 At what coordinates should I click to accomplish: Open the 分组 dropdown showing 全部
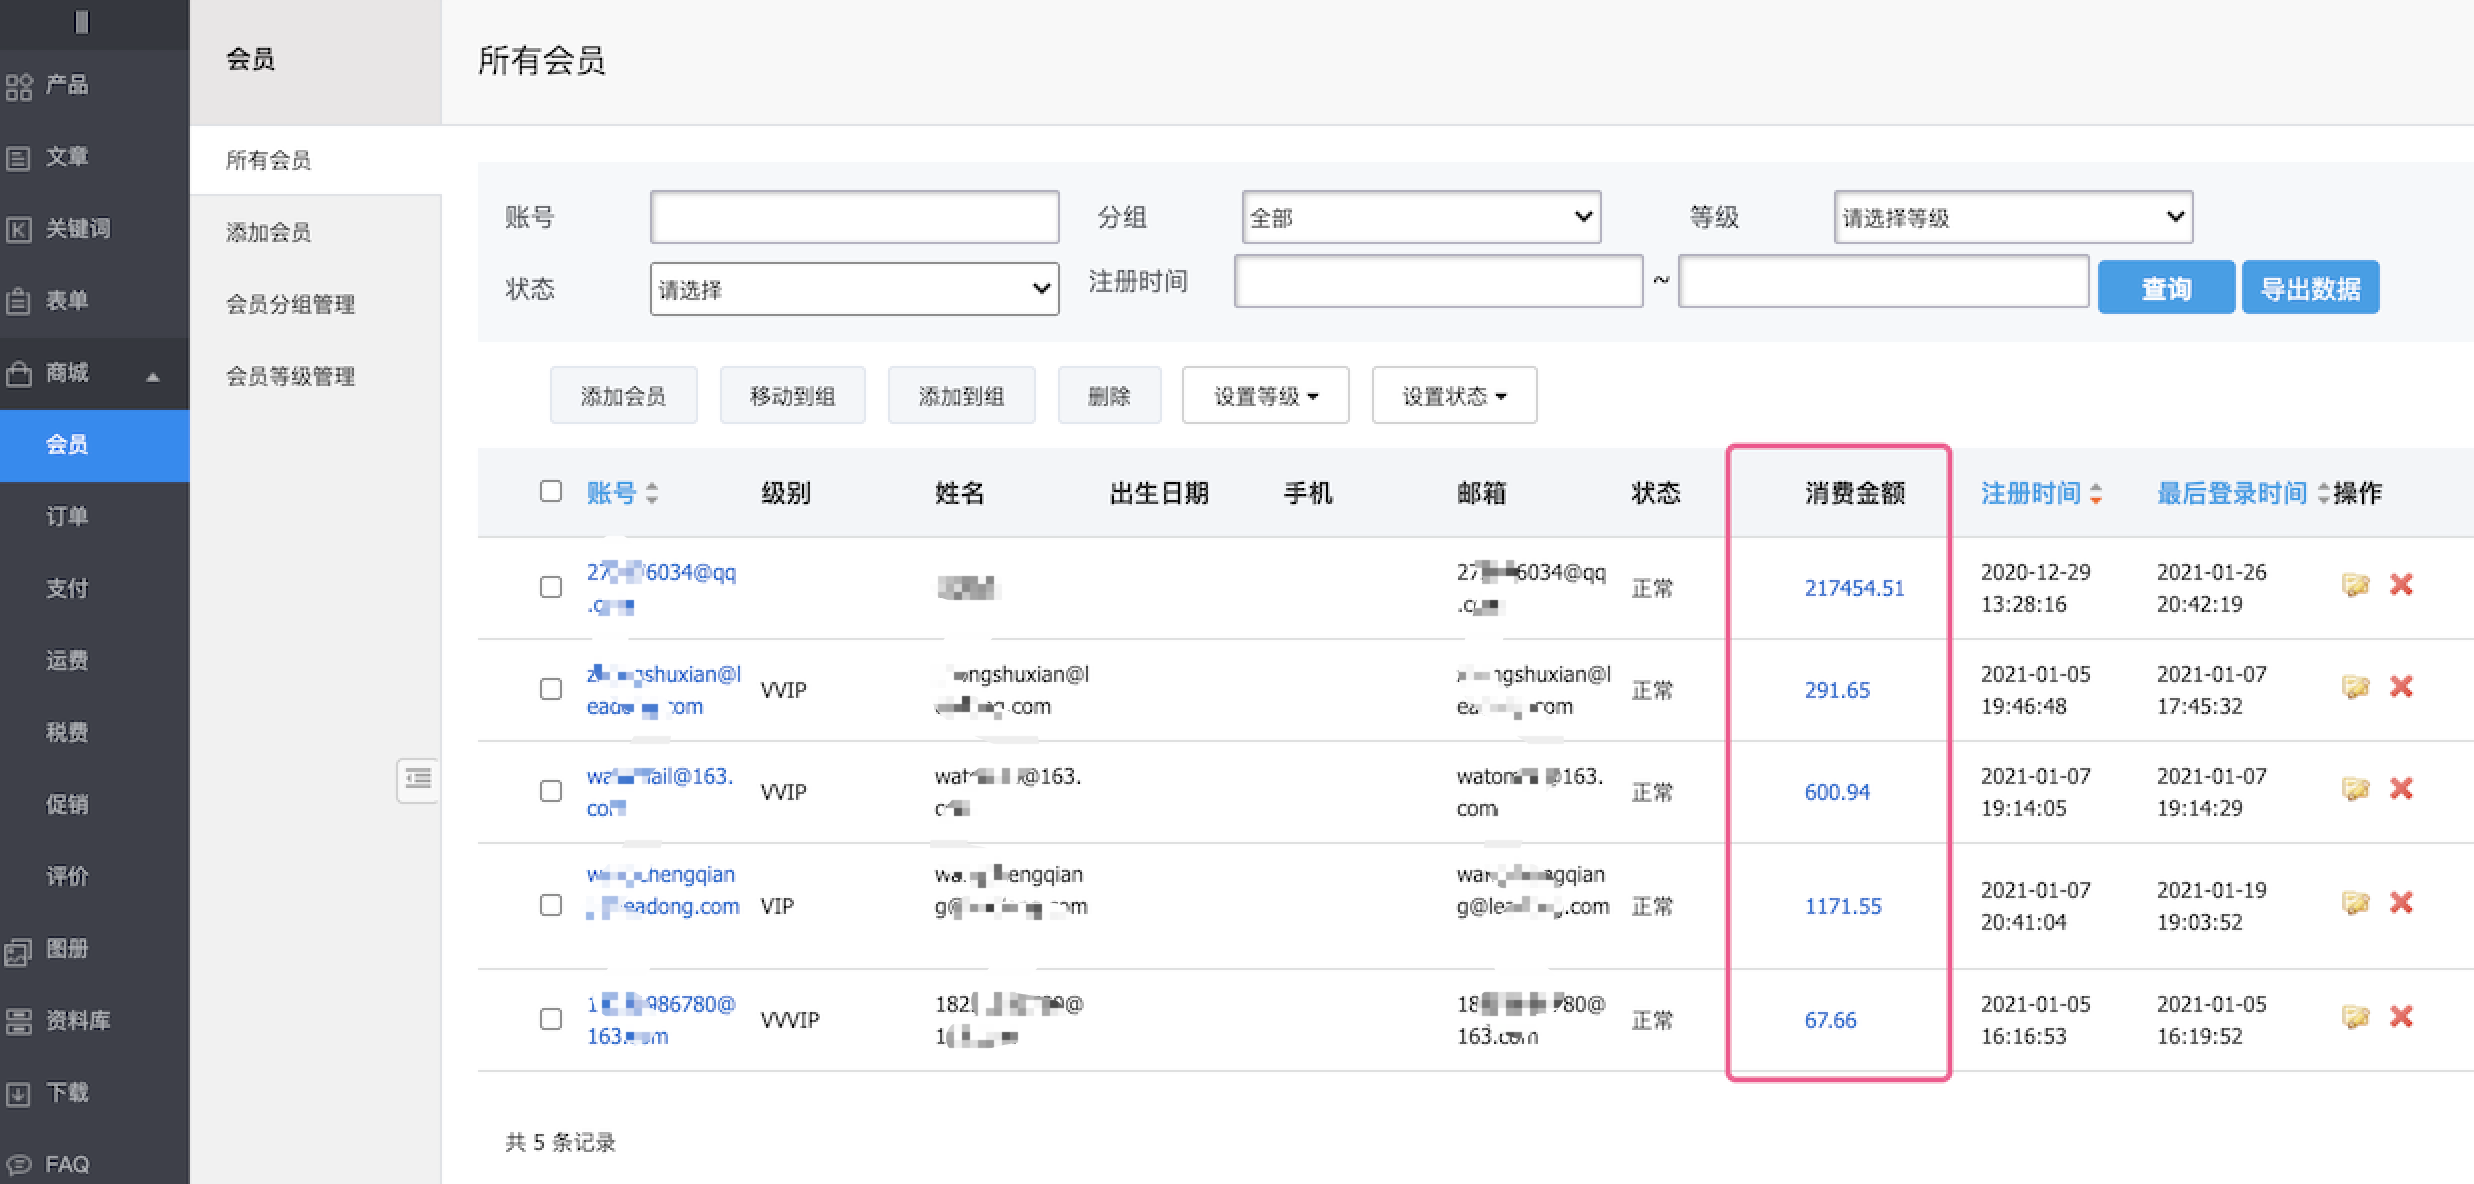(x=1420, y=217)
